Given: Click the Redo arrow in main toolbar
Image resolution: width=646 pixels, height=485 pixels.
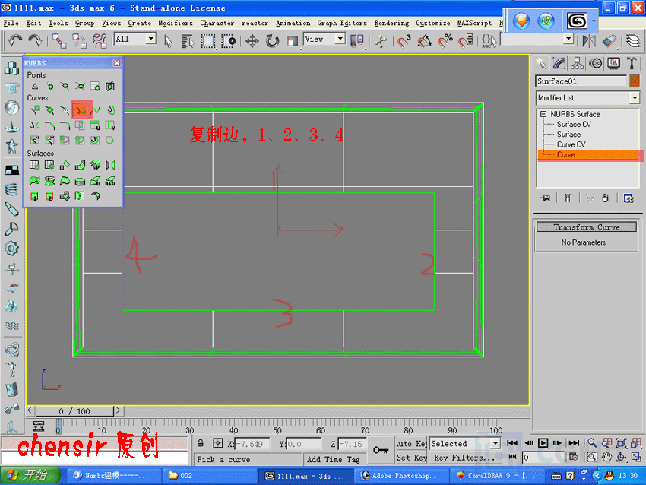Looking at the screenshot, I should 35,40.
